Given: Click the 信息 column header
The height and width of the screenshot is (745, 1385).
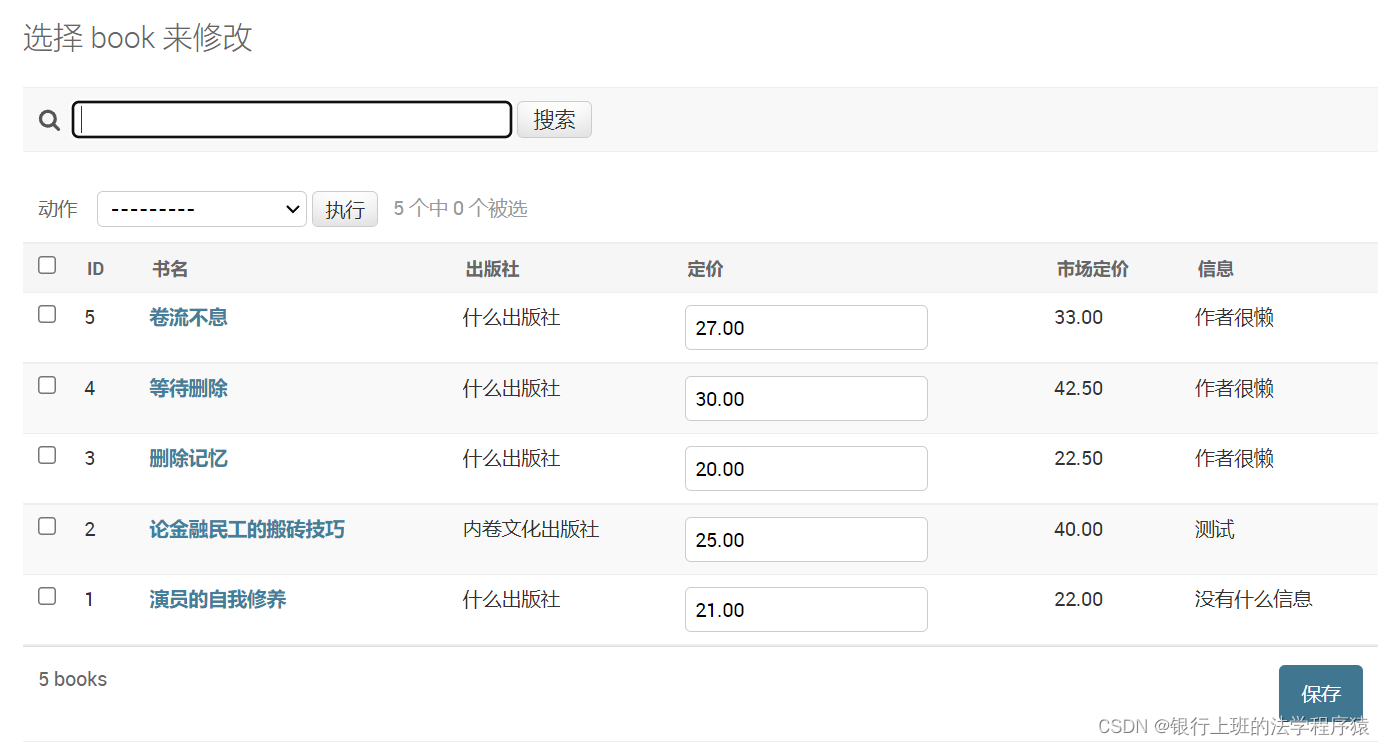Looking at the screenshot, I should pos(1216,269).
